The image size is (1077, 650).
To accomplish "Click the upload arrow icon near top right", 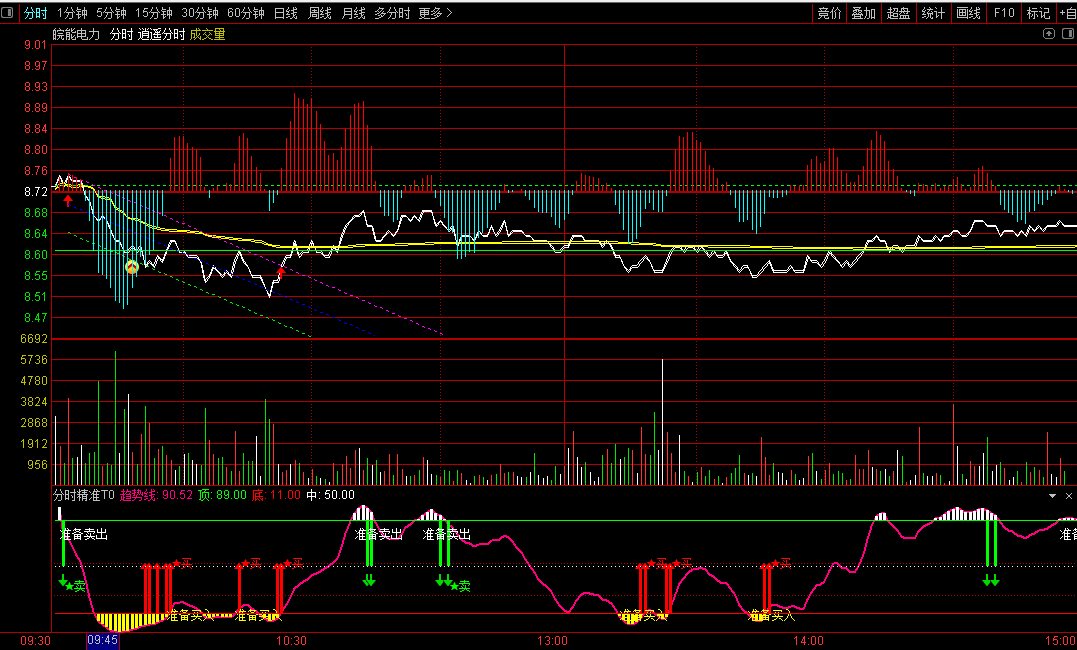I will tap(1047, 34).
